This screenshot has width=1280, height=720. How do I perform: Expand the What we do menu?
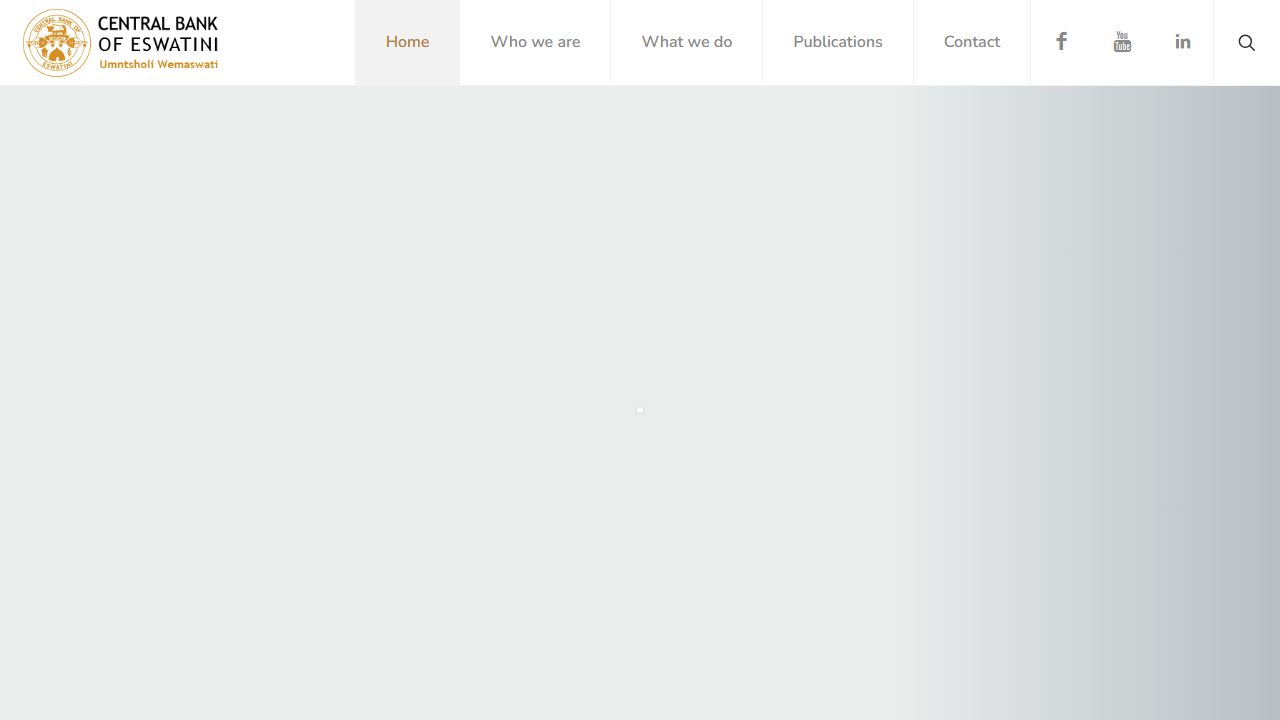click(687, 42)
